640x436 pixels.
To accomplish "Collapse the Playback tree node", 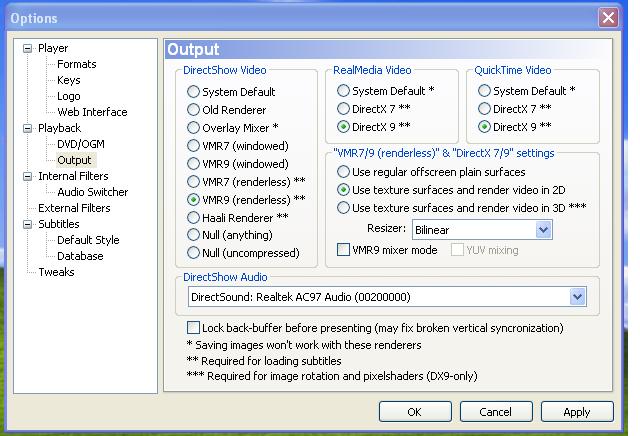I will 27,129.
